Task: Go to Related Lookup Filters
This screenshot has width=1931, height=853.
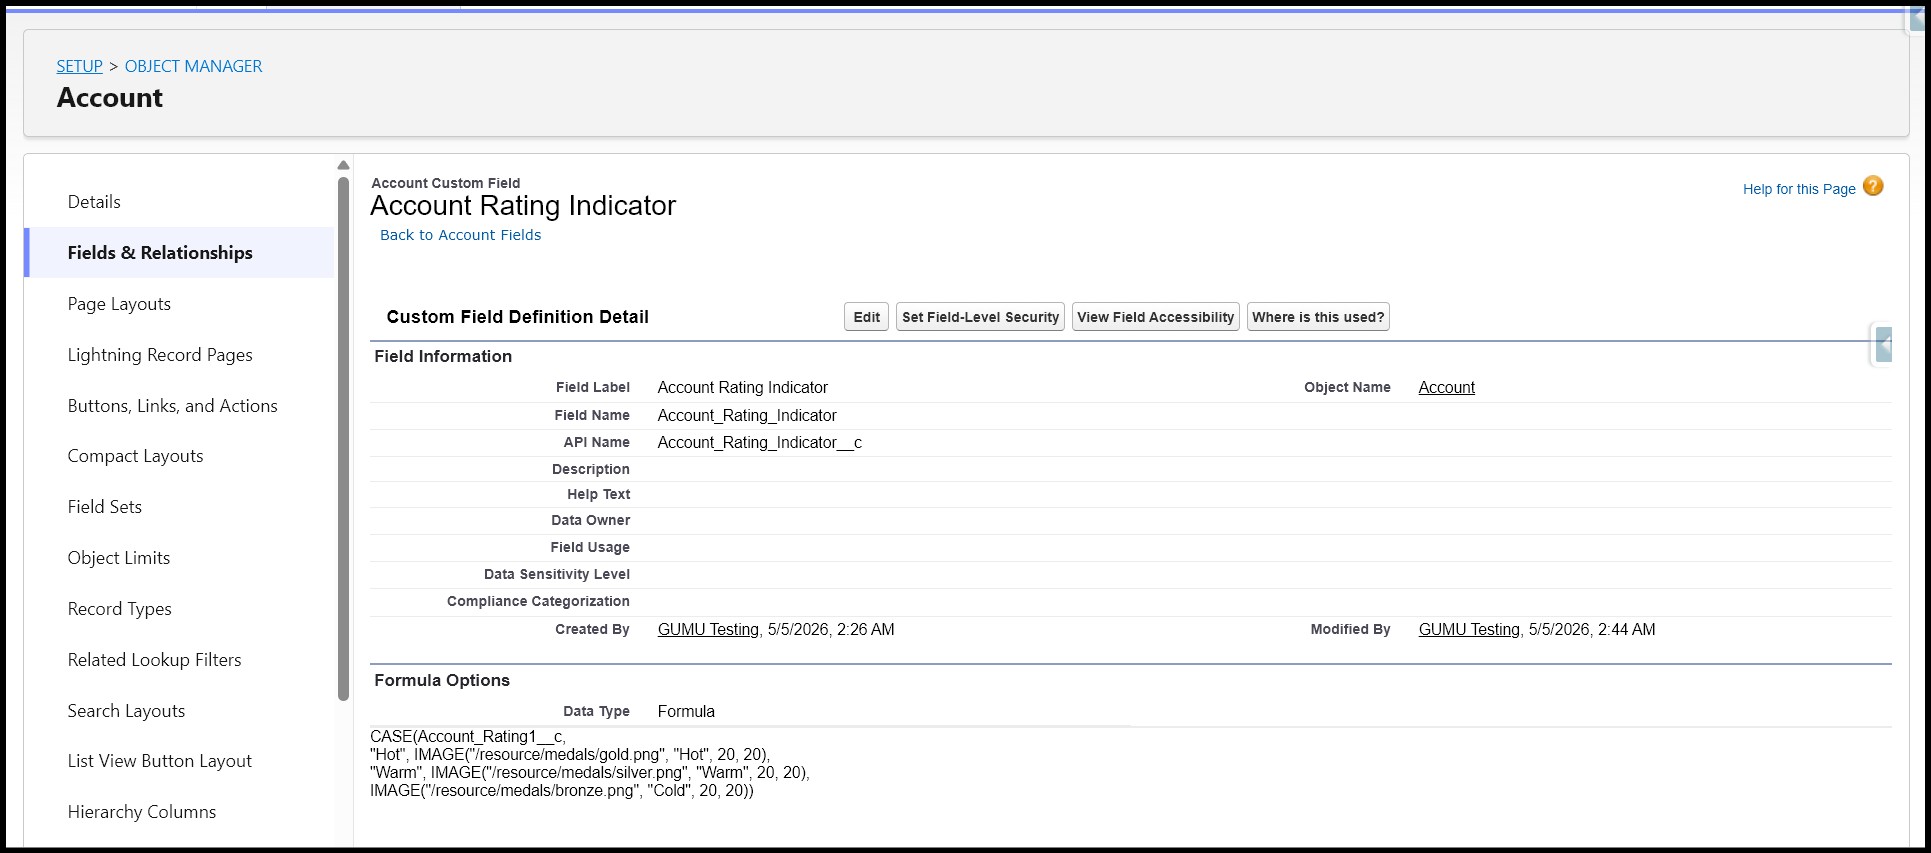Action: coord(155,660)
